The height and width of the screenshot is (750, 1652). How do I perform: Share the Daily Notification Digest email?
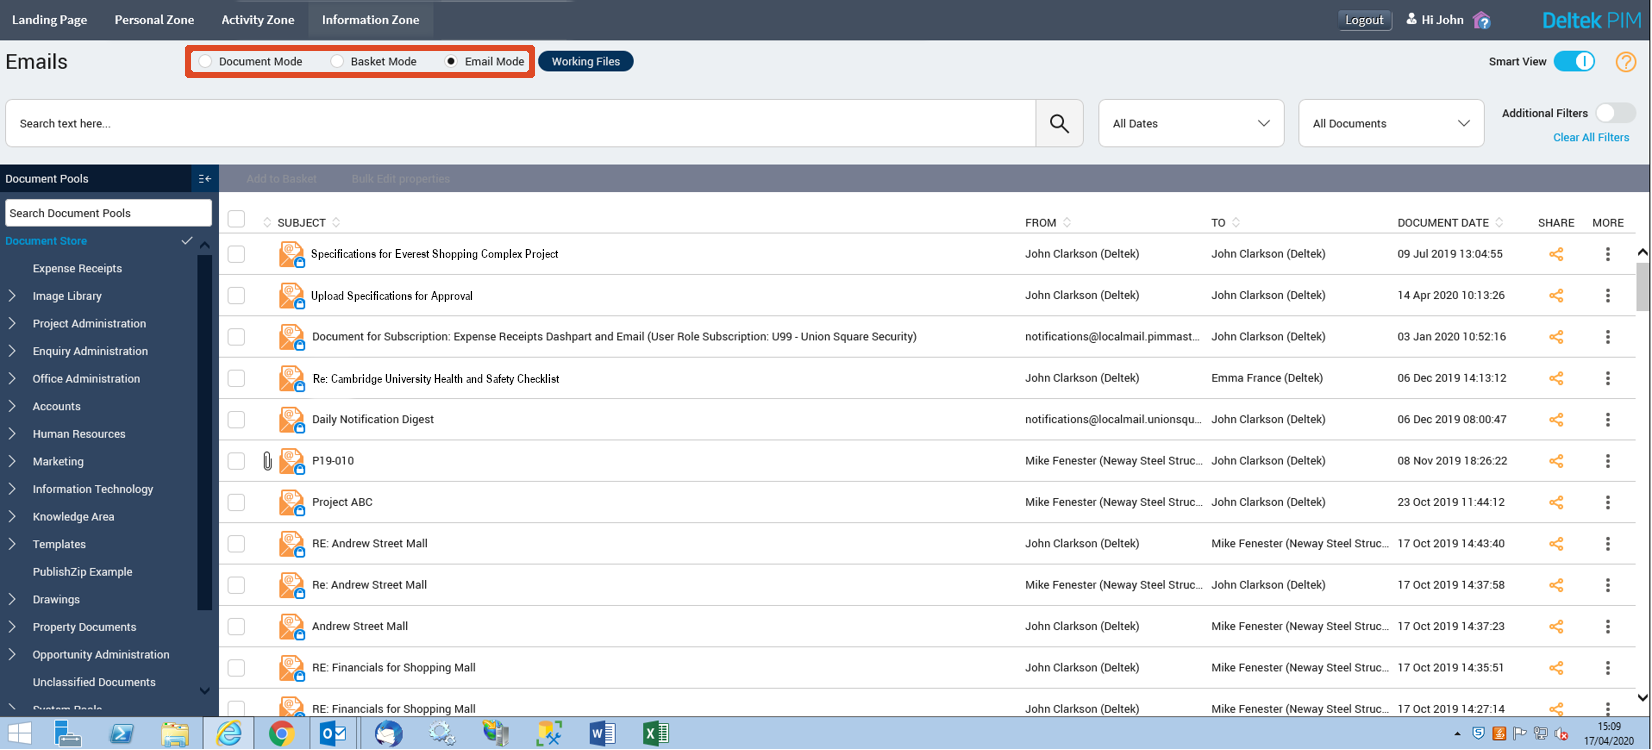point(1556,420)
